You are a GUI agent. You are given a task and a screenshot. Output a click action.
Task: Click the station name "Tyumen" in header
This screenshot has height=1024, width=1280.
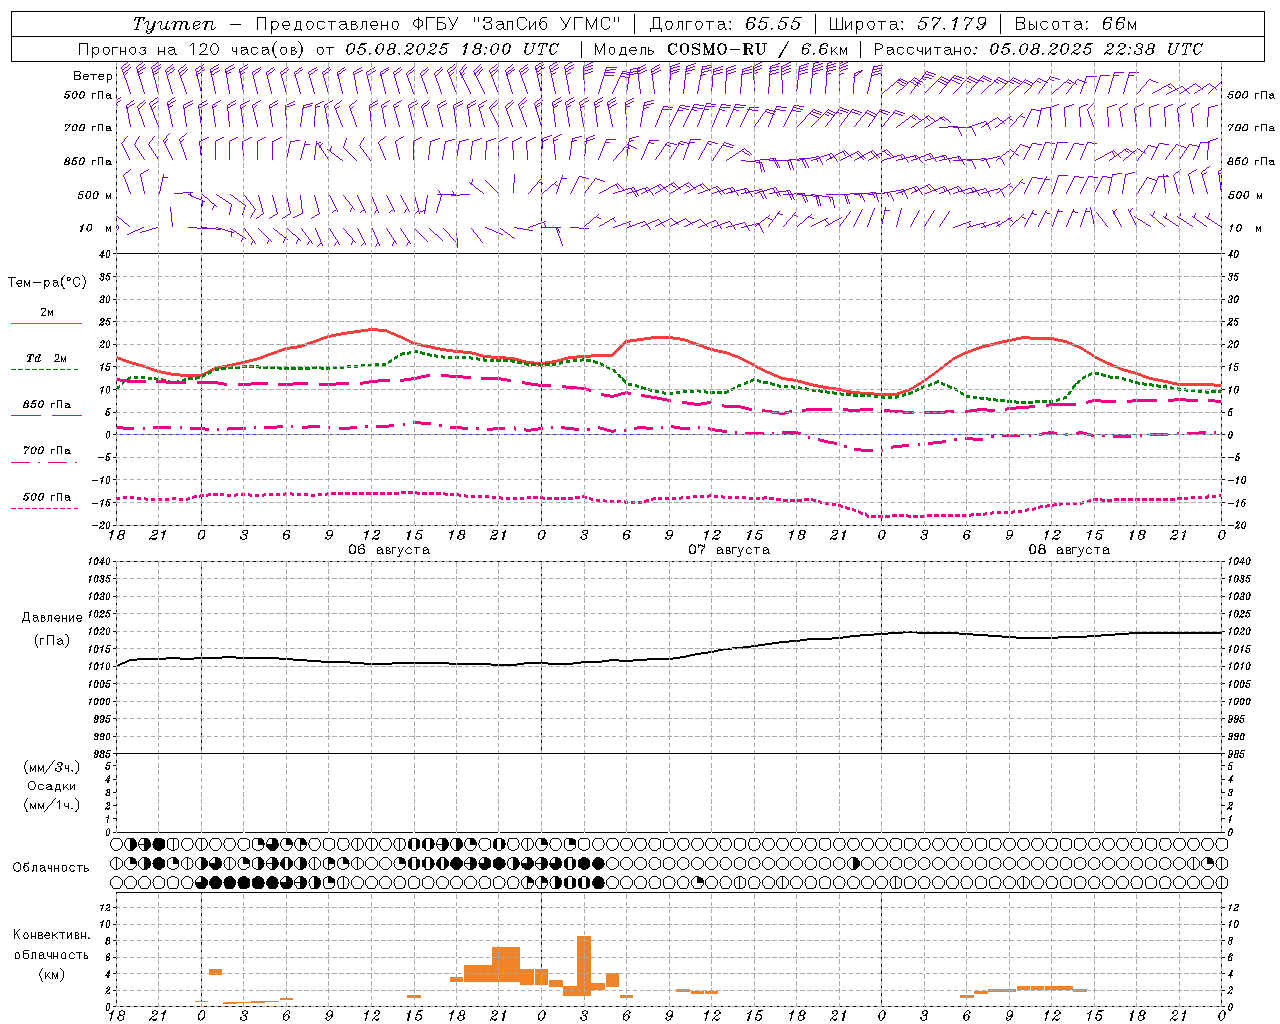(174, 24)
